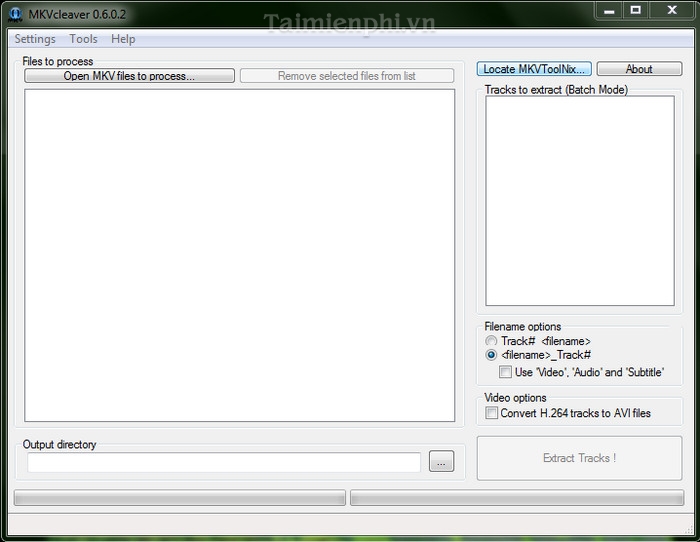Viewport: 700px width, 542px height.
Task: Enable Use 'Video', 'Audio' and 'Subtitle' checkbox
Action: click(x=506, y=372)
